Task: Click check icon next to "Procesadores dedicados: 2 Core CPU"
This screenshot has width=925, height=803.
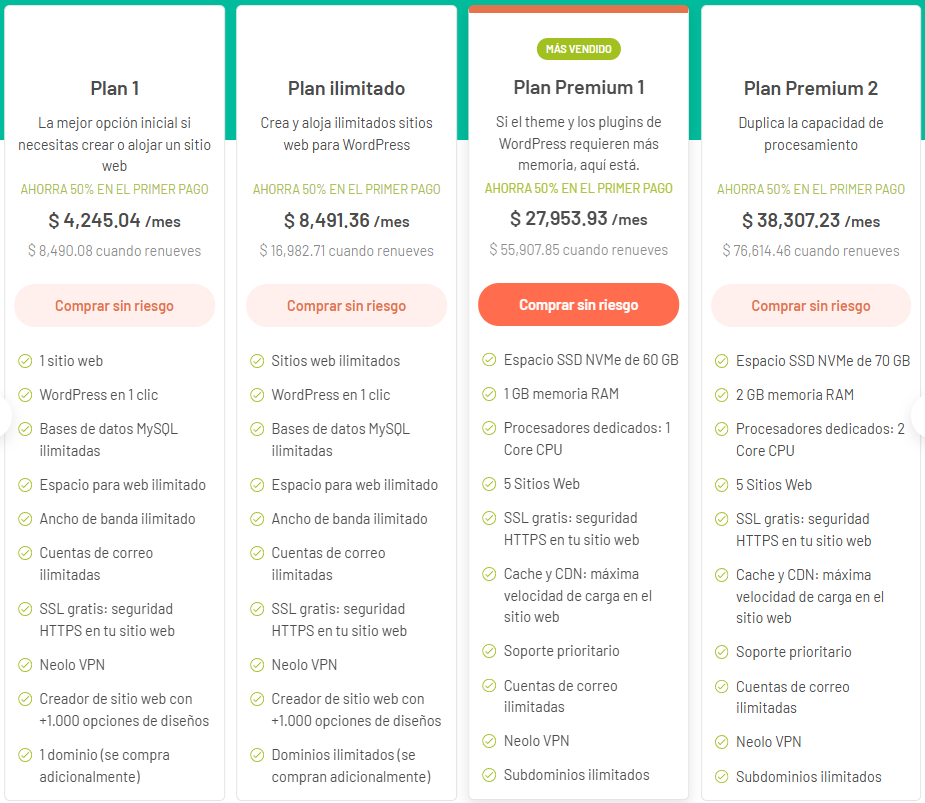Action: pos(721,429)
